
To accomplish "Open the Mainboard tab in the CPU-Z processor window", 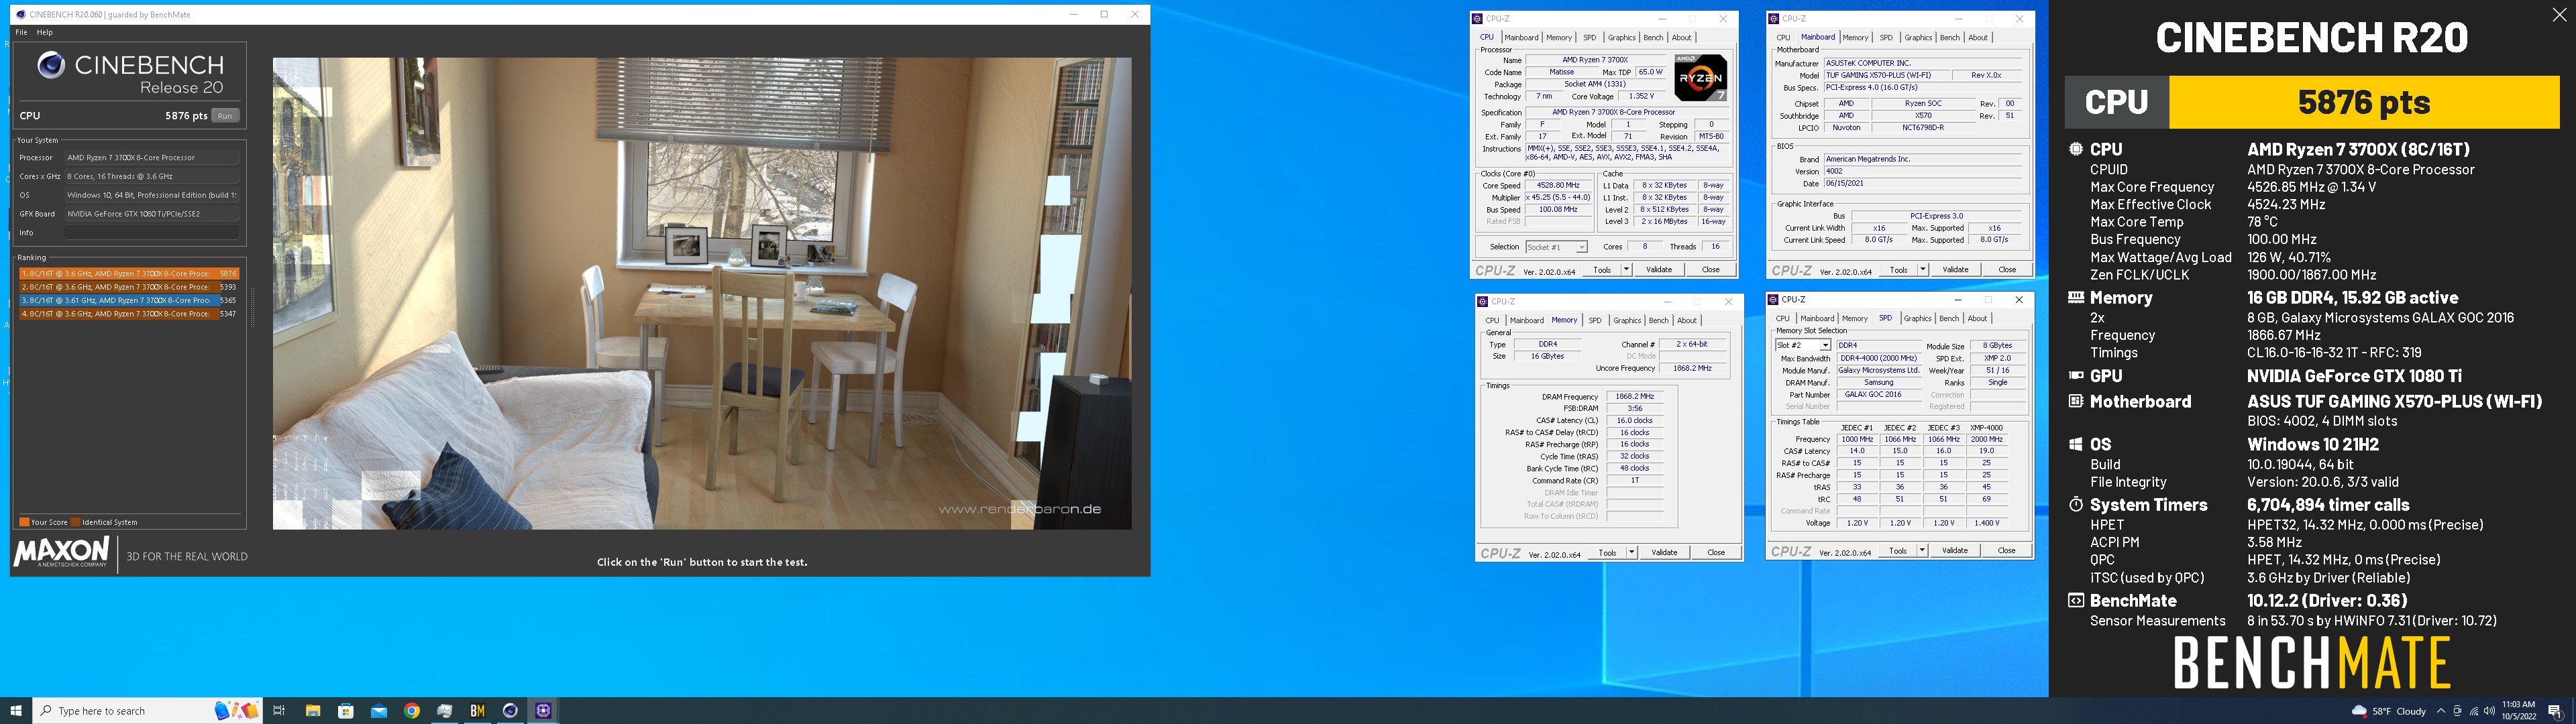I will (x=1521, y=37).
